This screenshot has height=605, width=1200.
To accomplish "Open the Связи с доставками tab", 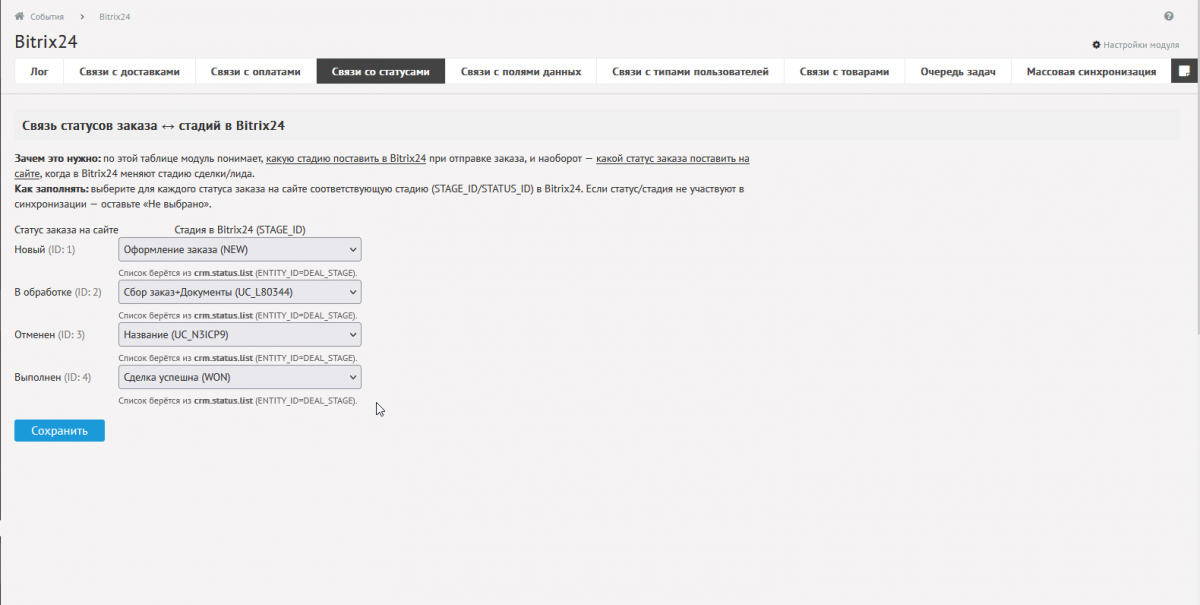I will click(130, 72).
